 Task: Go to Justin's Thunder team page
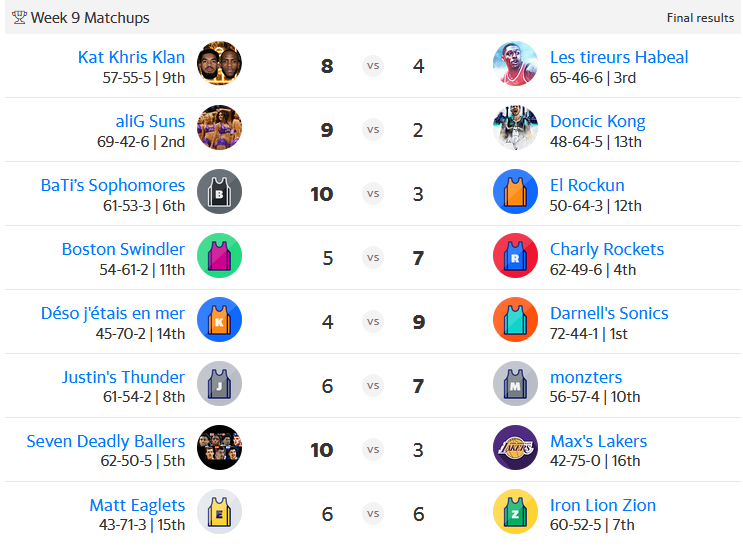[x=123, y=377]
